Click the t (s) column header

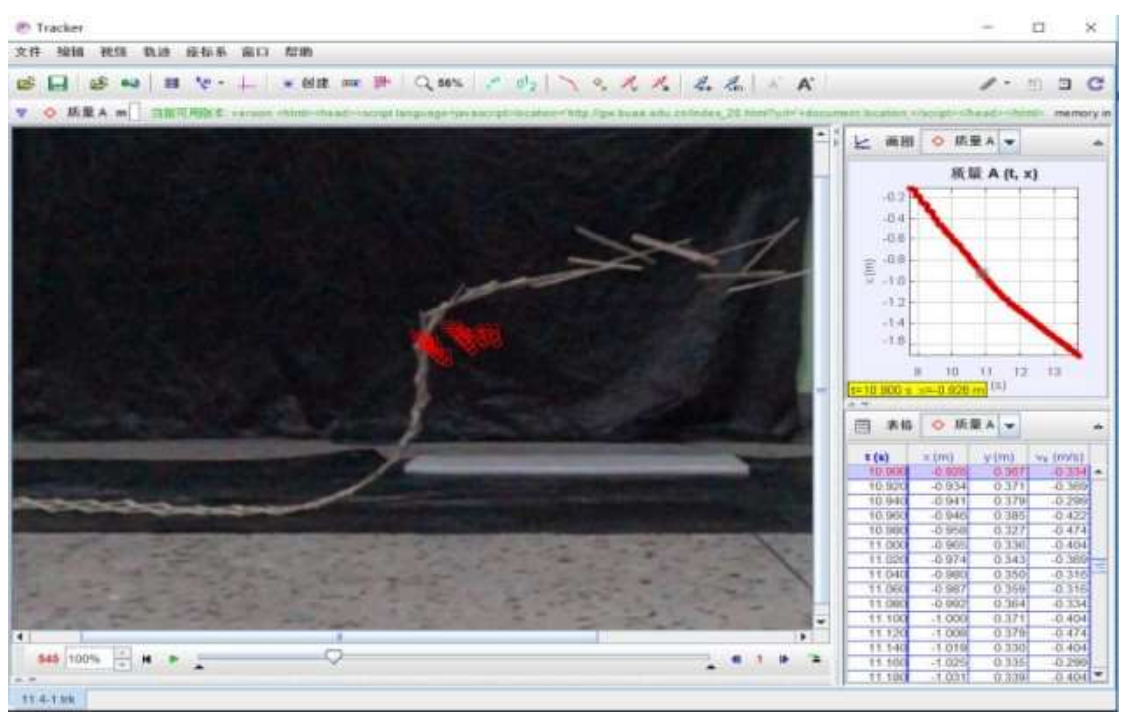(x=878, y=457)
